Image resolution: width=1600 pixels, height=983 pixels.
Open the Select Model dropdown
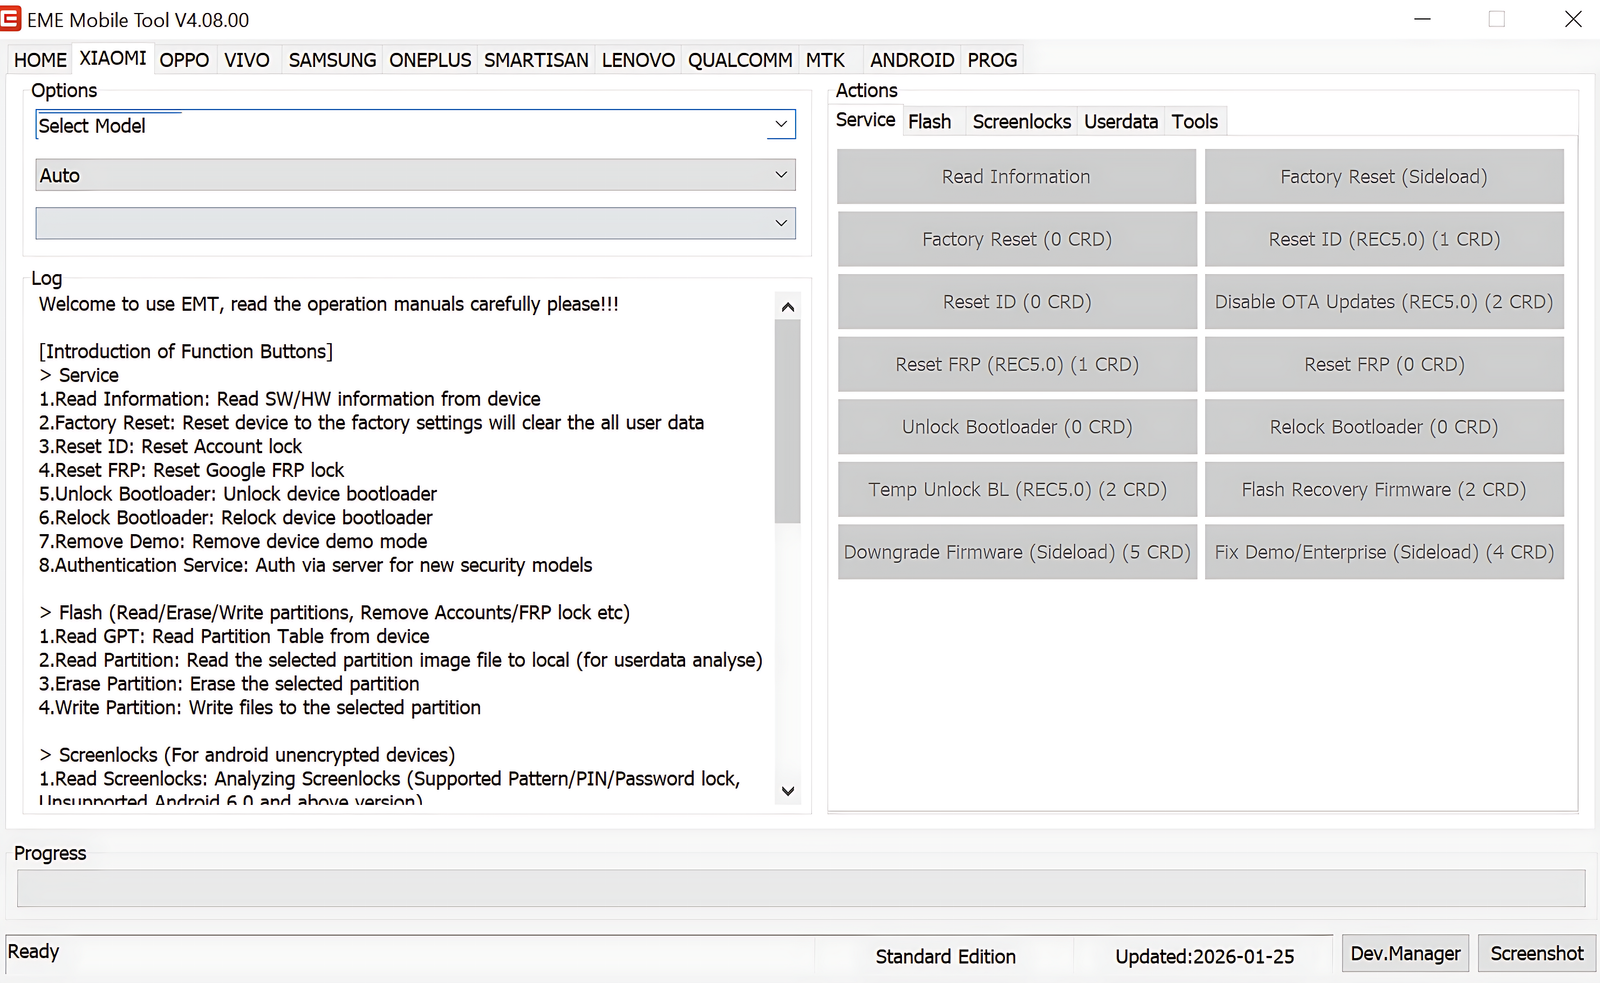click(781, 124)
